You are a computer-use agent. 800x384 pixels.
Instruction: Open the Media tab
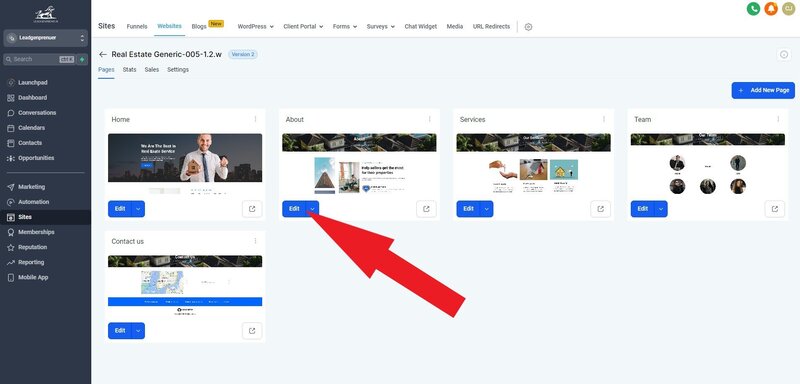click(455, 27)
